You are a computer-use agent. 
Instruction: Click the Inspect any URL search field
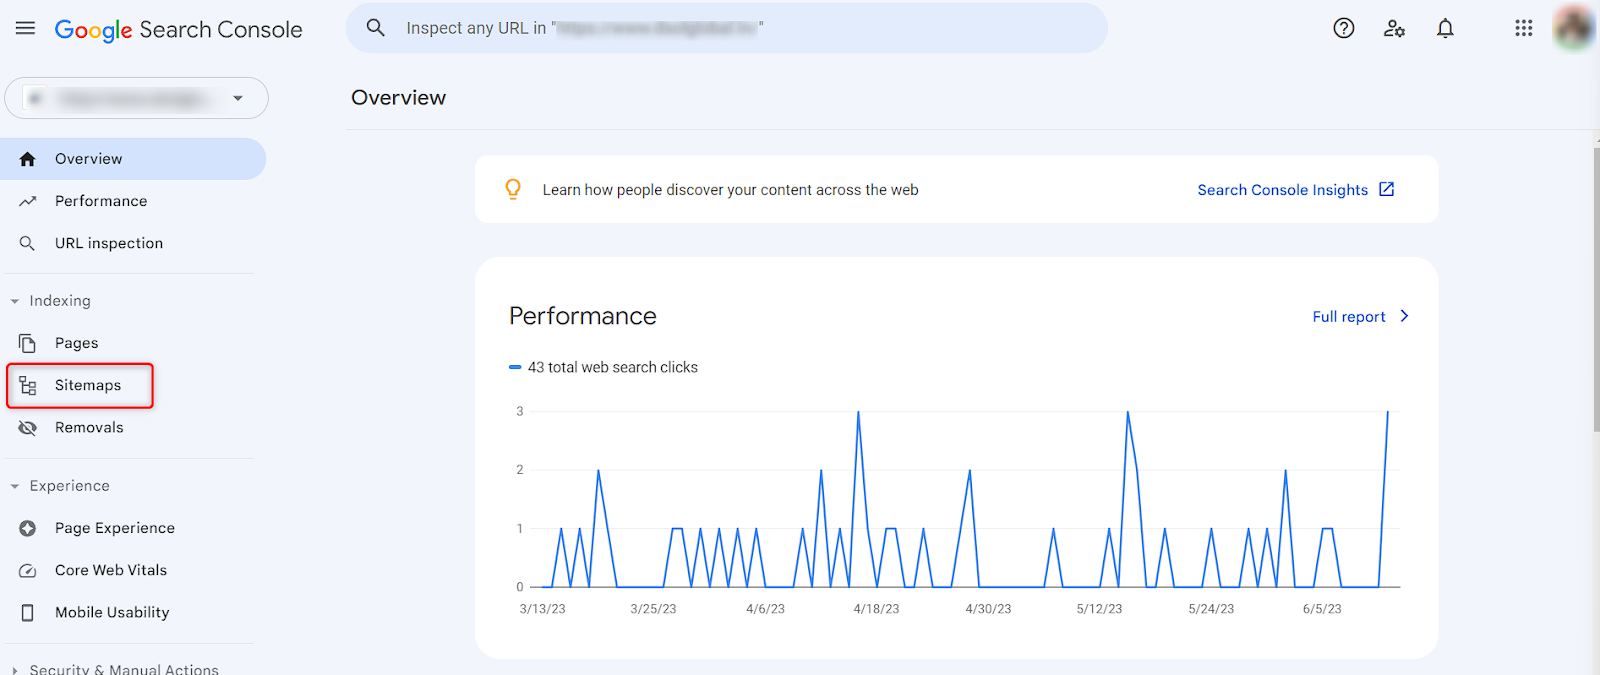coord(727,28)
